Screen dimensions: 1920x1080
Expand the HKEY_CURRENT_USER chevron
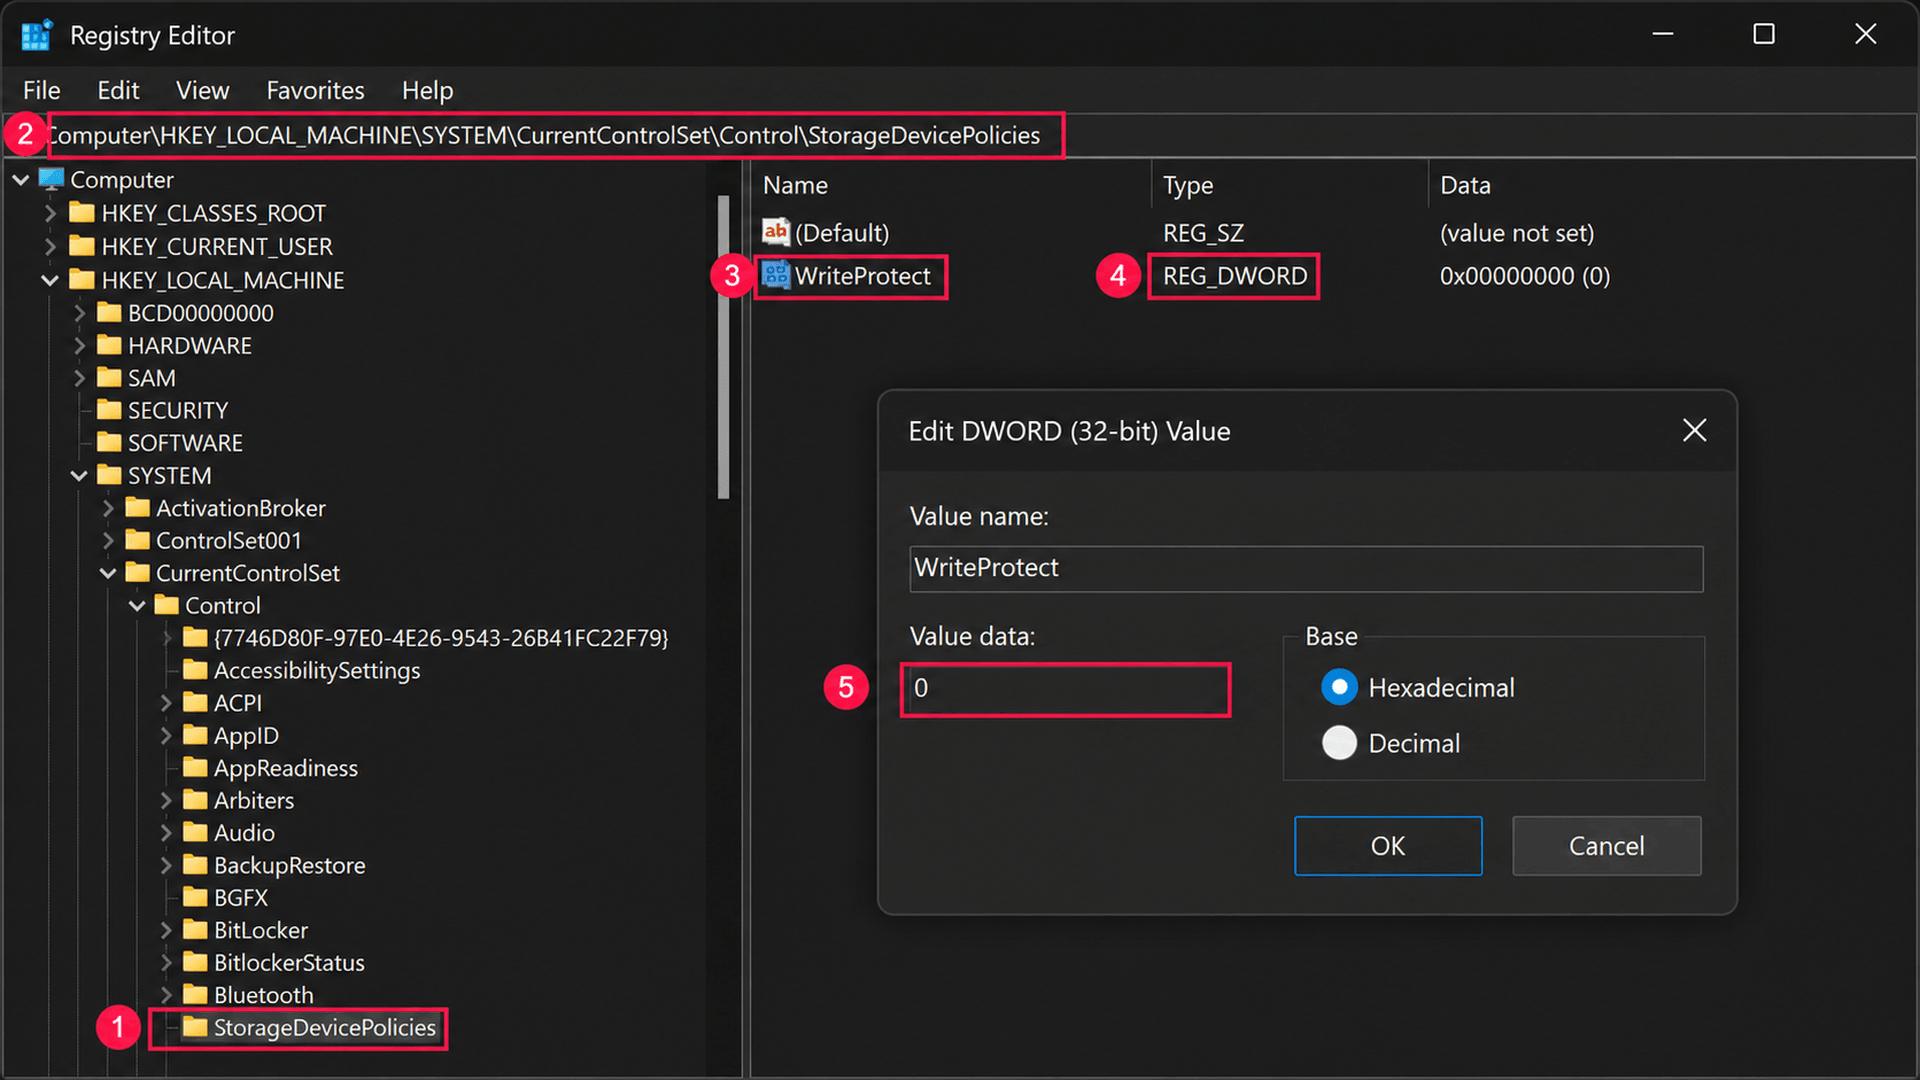point(50,246)
